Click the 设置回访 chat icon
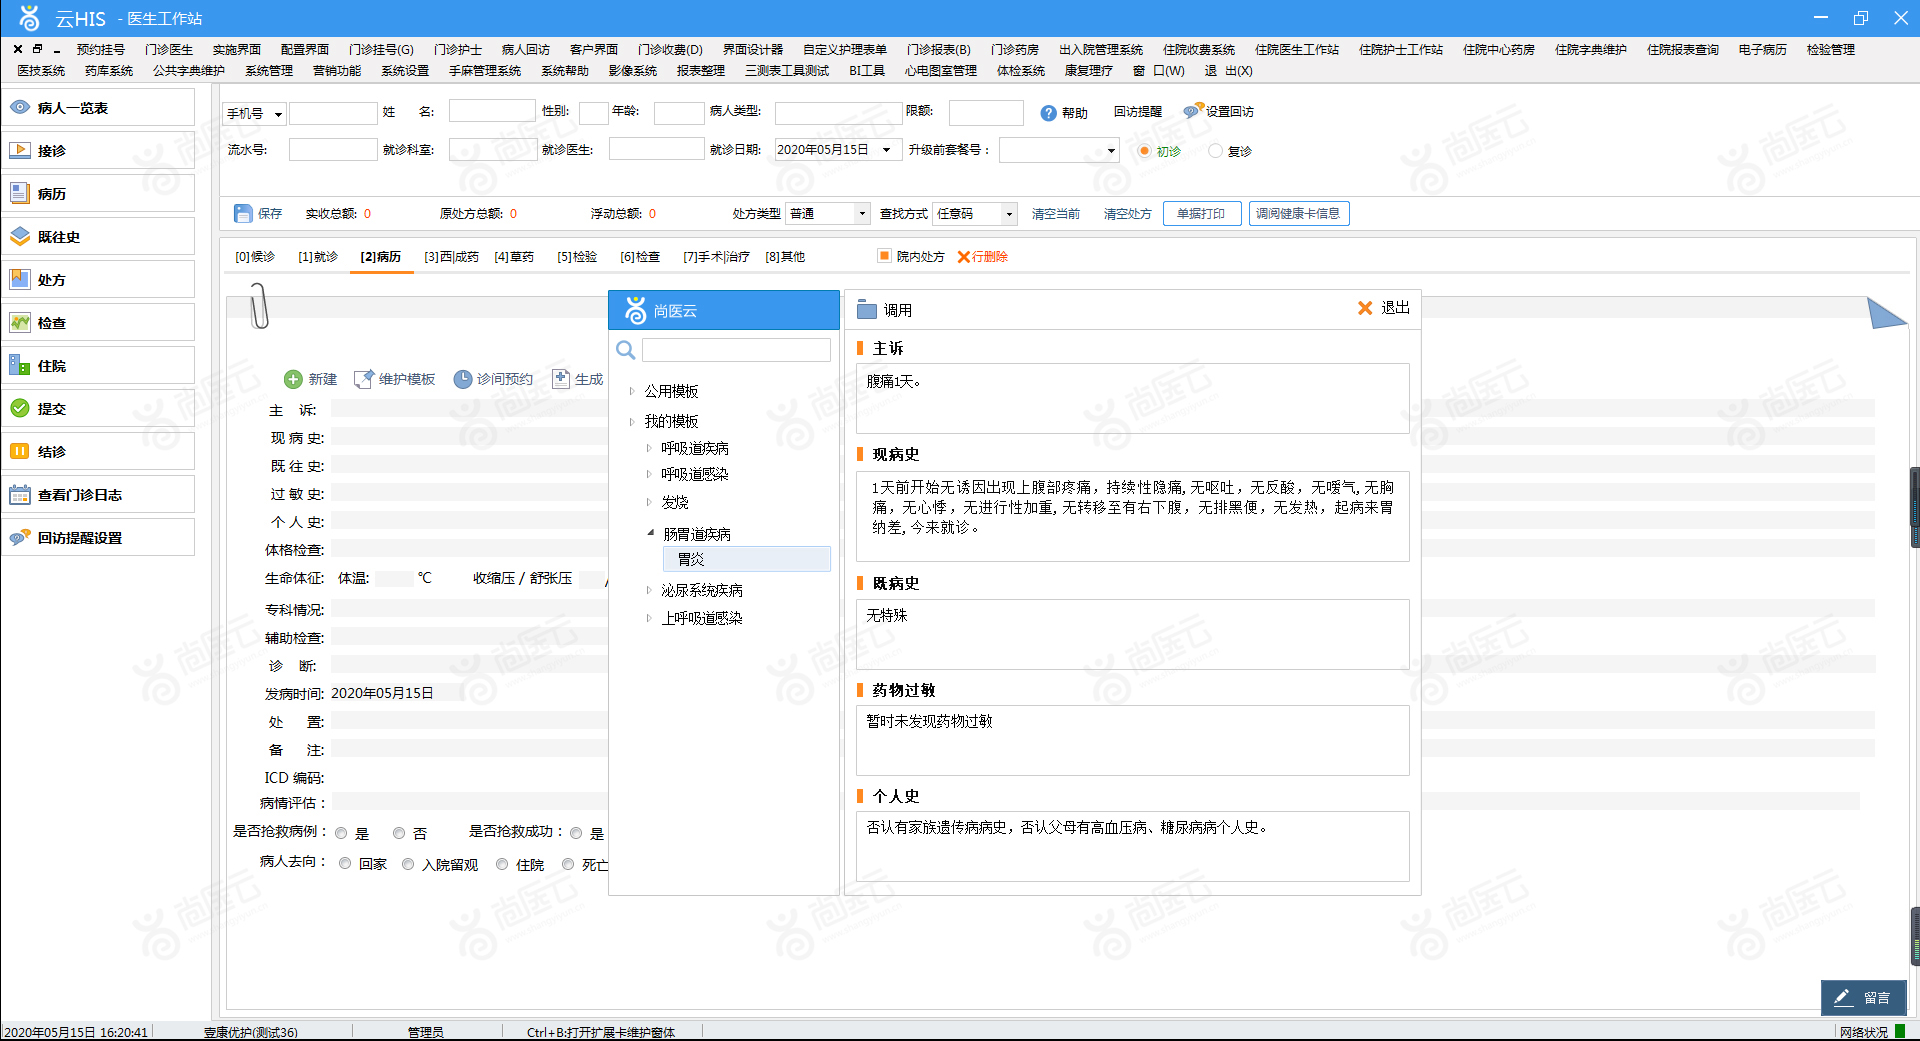The height and width of the screenshot is (1041, 1920). click(1193, 112)
